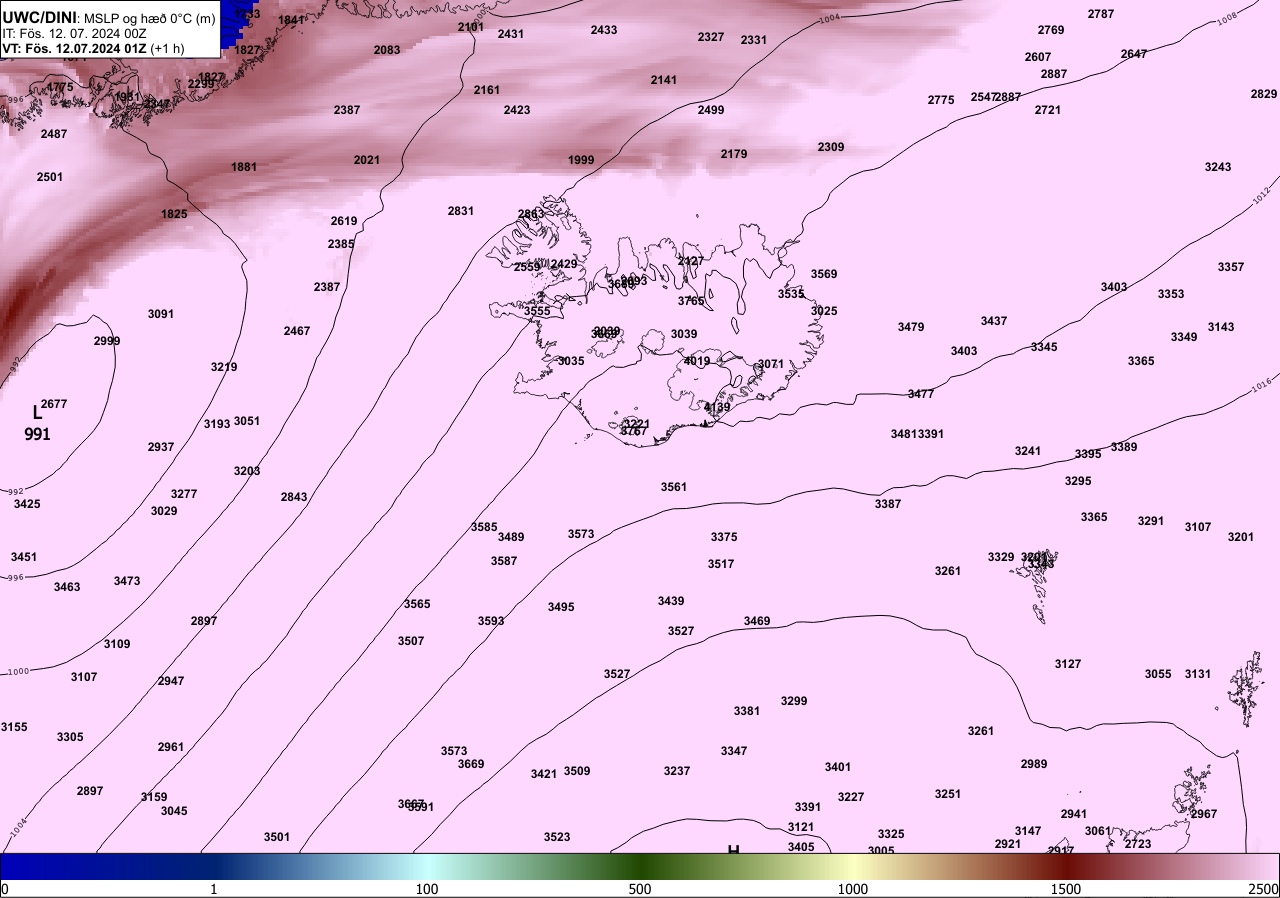Click the 2309 height value
The image size is (1280, 898).
pyautogui.click(x=831, y=147)
